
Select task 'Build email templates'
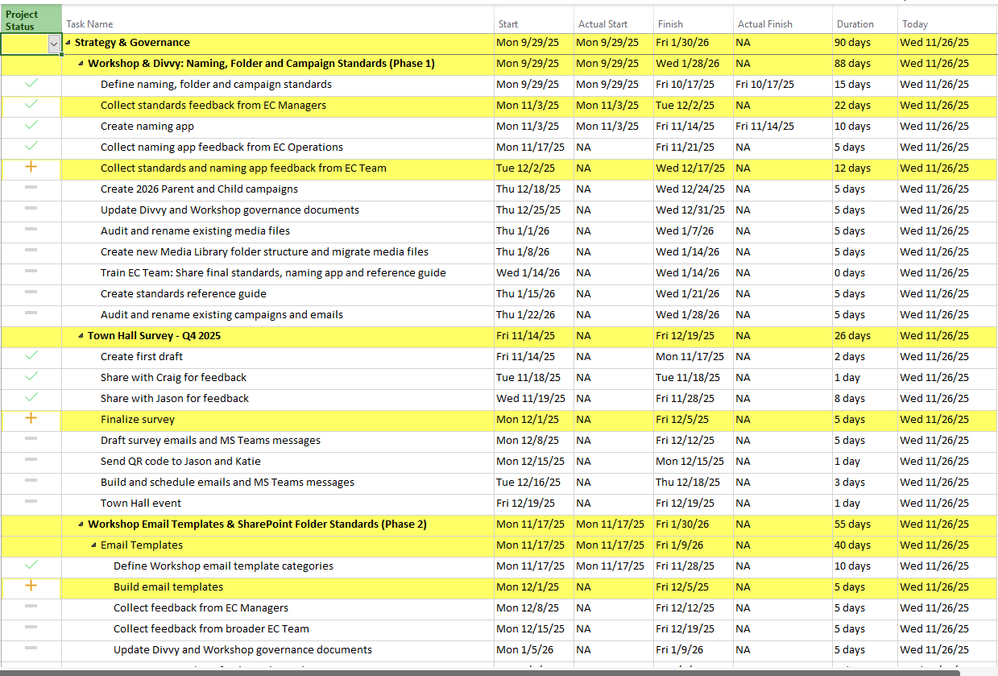168,587
